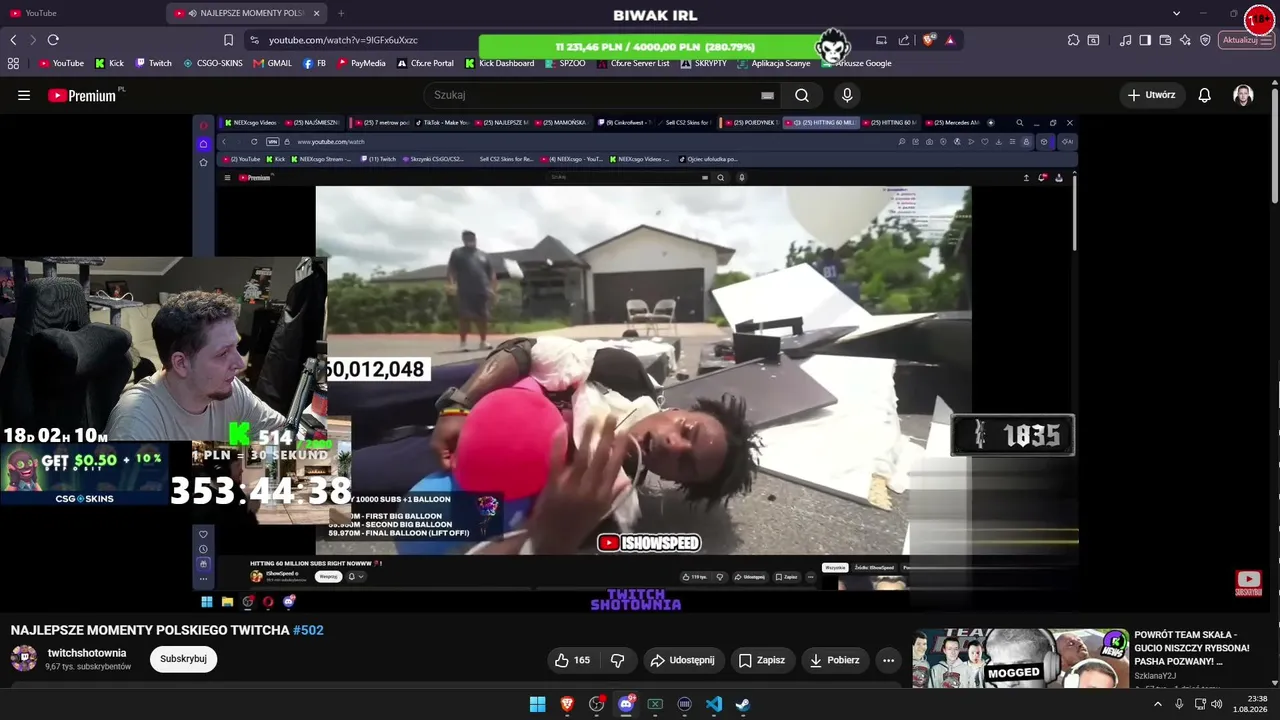Screen dimensions: 1280x720
Task: Expand the tab search dropdown arrow
Action: point(1176,13)
